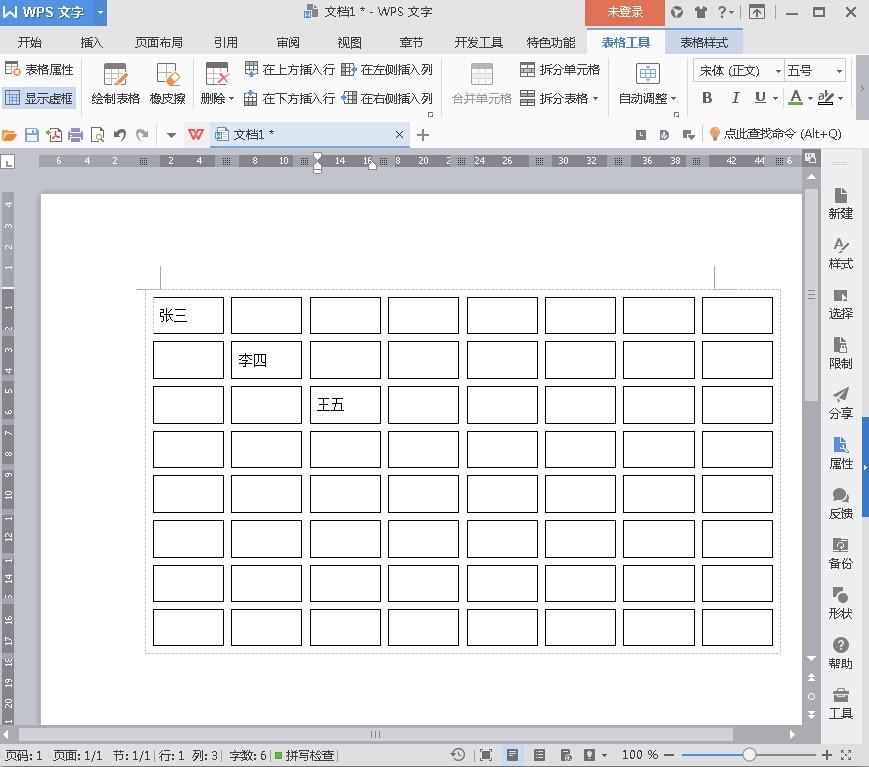
Task: Click the table cell containing 王五
Action: pyautogui.click(x=345, y=405)
